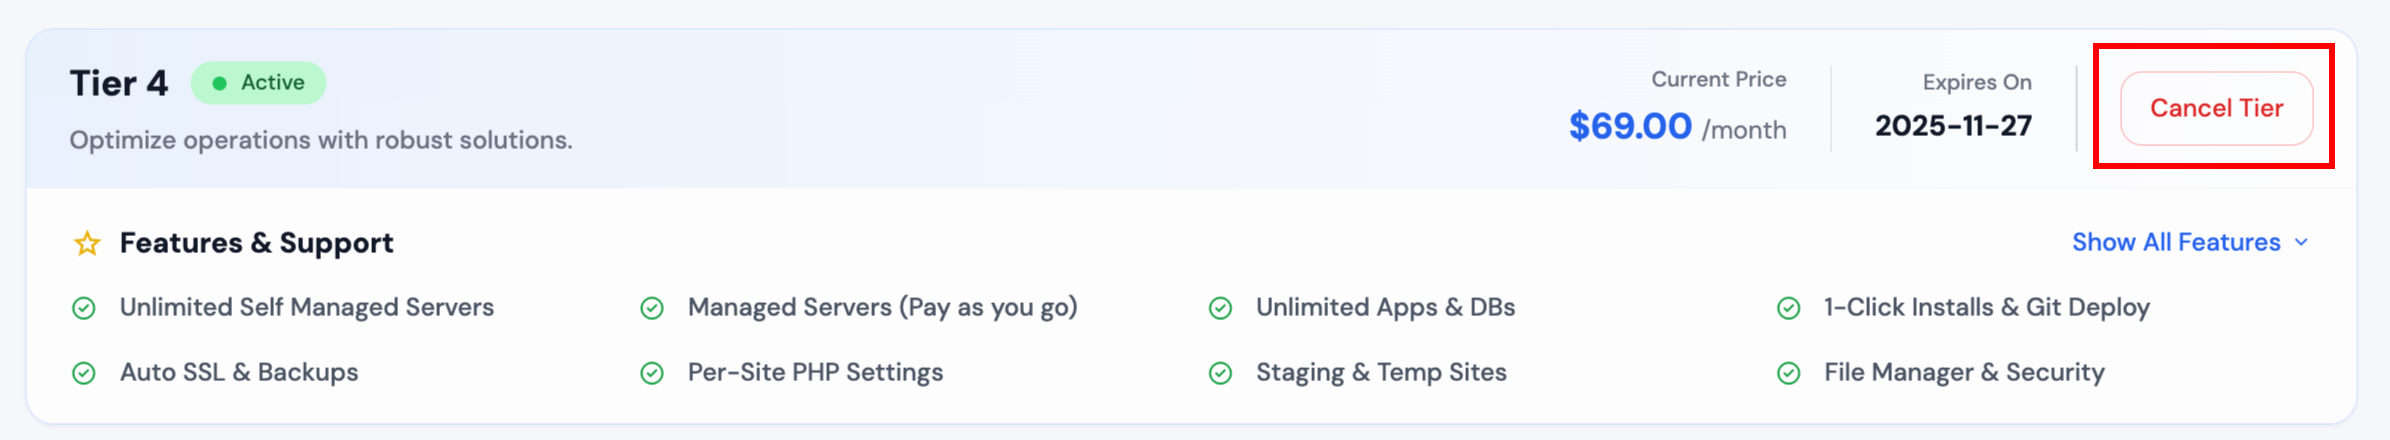This screenshot has width=2390, height=440.
Task: Click check icon for Unlimited Apps & DBs
Action: pos(1220,308)
